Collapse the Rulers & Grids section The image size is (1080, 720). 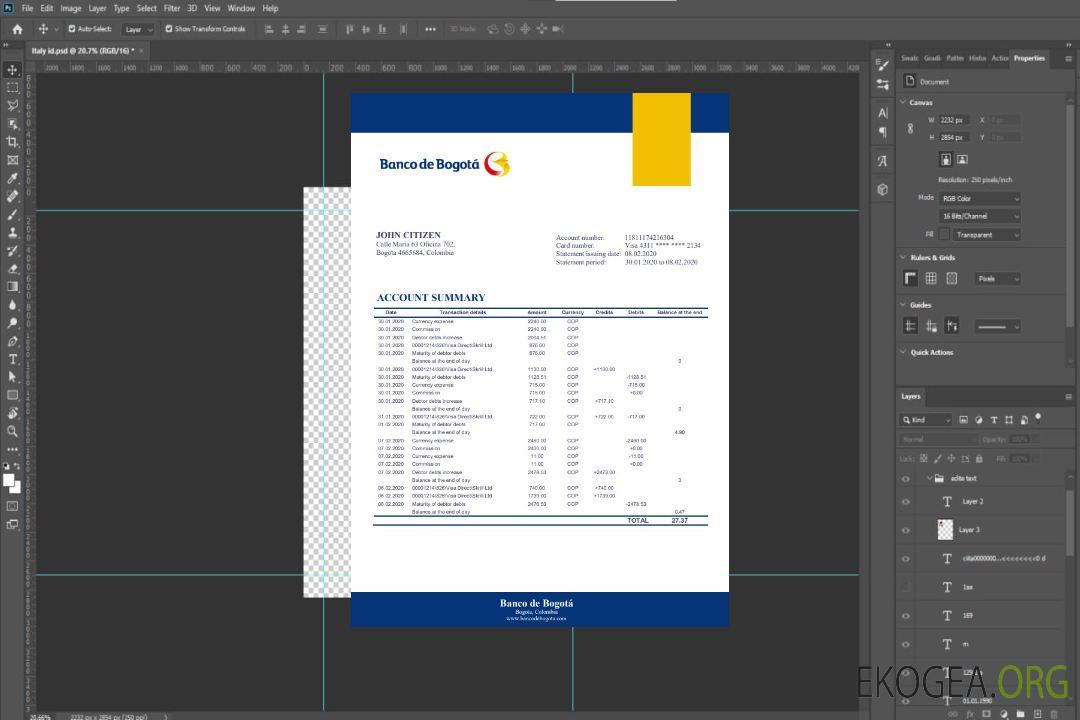(x=903, y=257)
